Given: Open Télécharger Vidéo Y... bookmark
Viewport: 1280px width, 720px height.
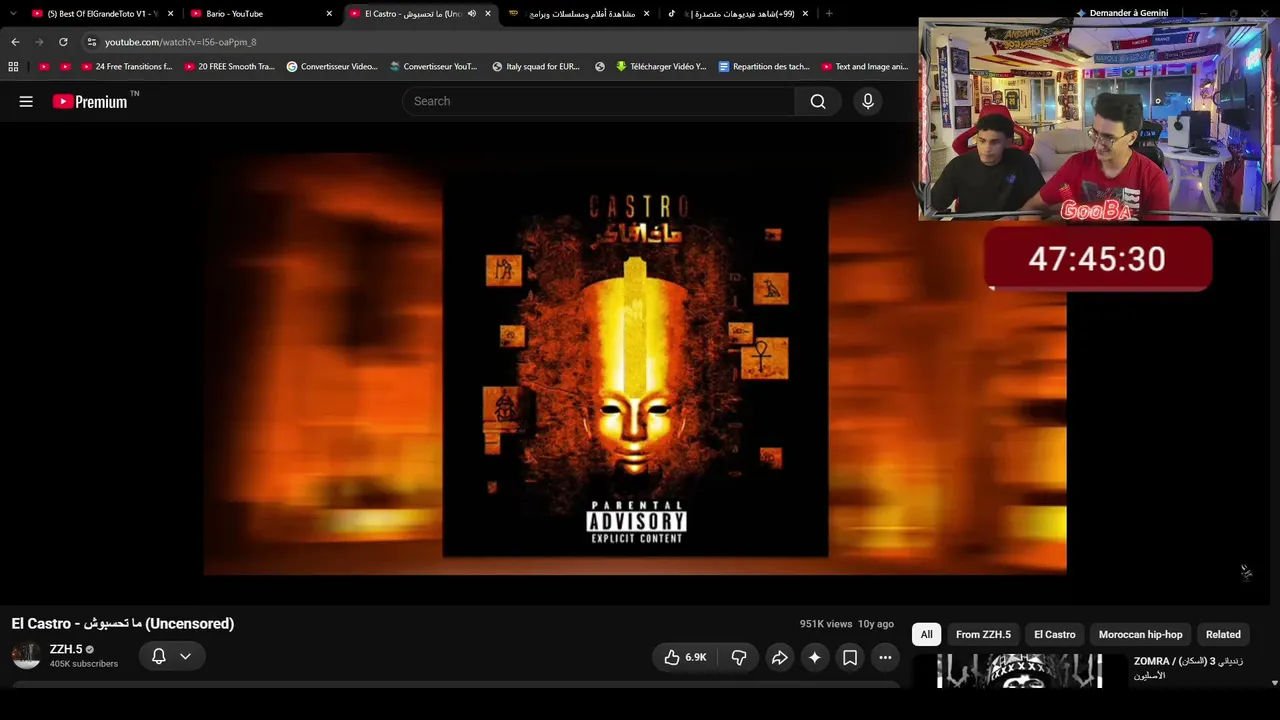Looking at the screenshot, I should tap(661, 67).
